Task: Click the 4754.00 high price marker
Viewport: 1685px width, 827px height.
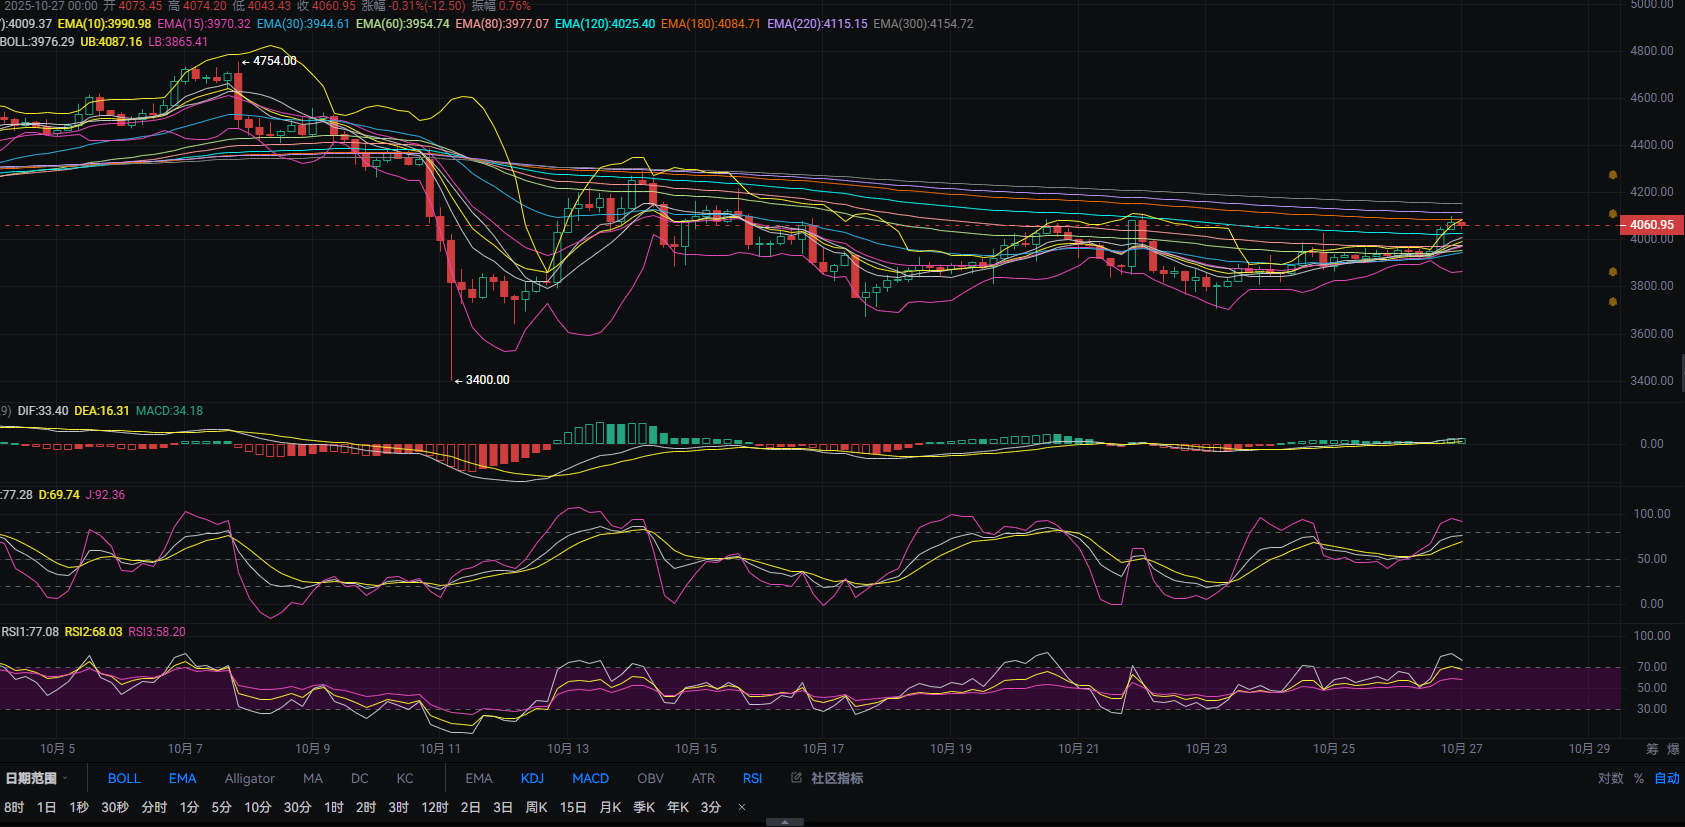Action: [x=274, y=61]
